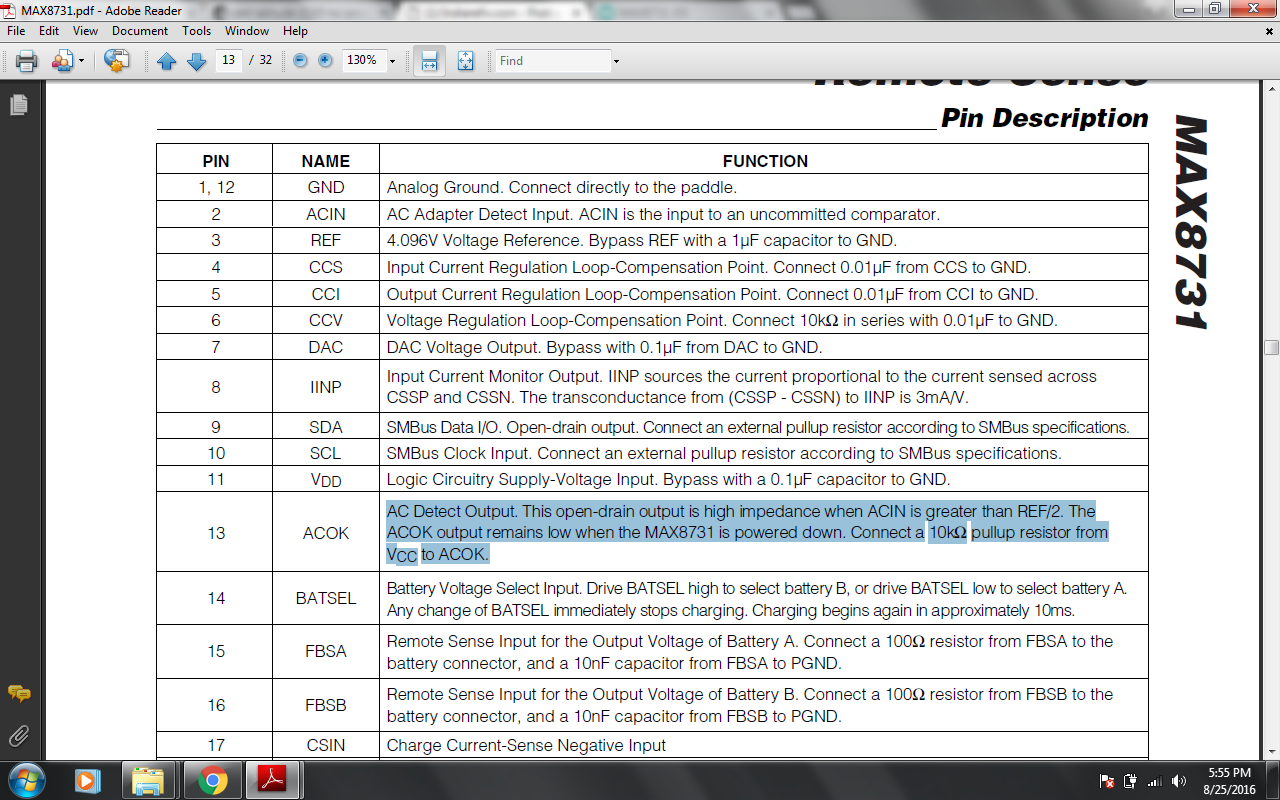Click into the Find search box

click(x=553, y=61)
